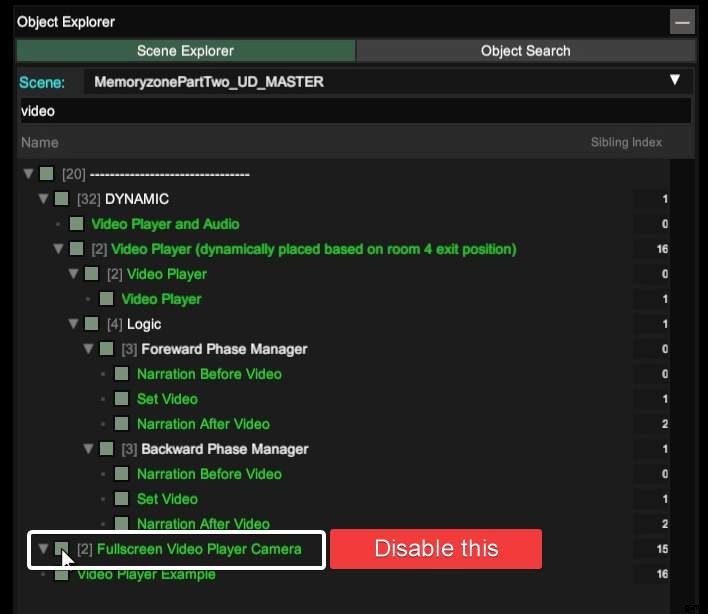Collapse the Logic tree node
708x614 pixels.
pos(73,324)
